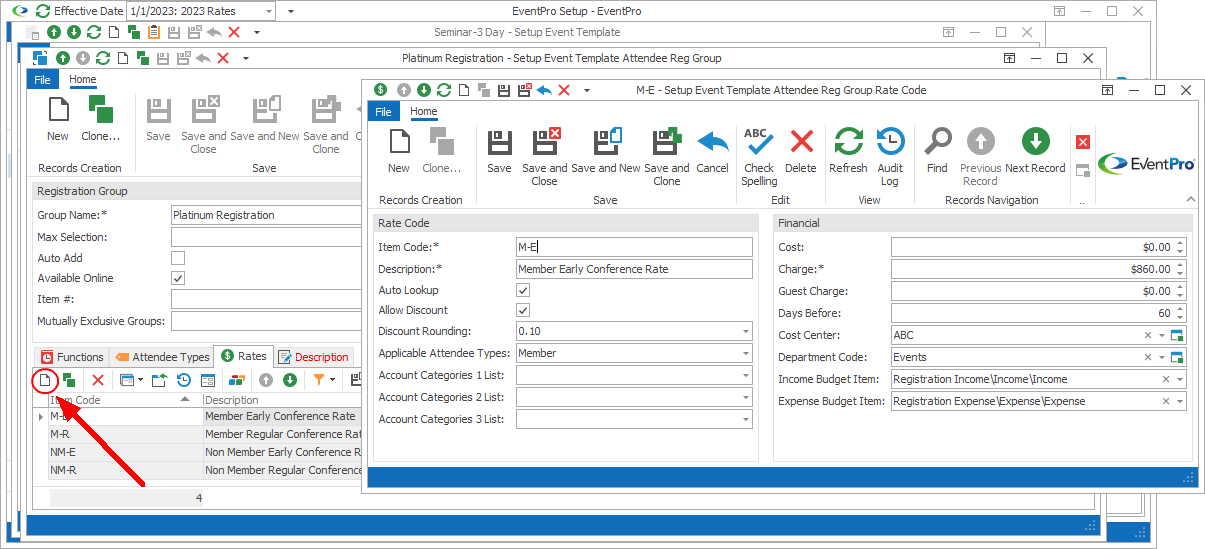Run Check Spelling in rate code window
Image resolution: width=1205 pixels, height=549 pixels.
click(x=759, y=156)
